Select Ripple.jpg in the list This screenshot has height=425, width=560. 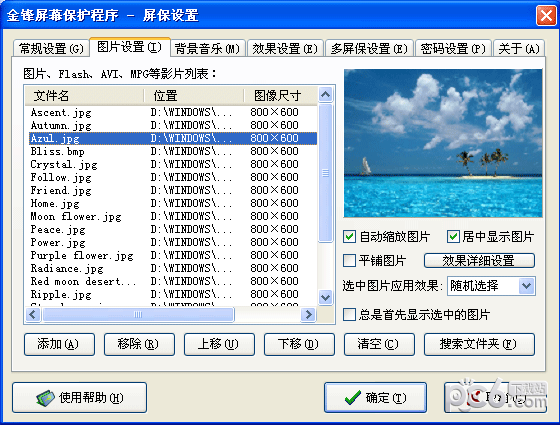tap(172, 294)
